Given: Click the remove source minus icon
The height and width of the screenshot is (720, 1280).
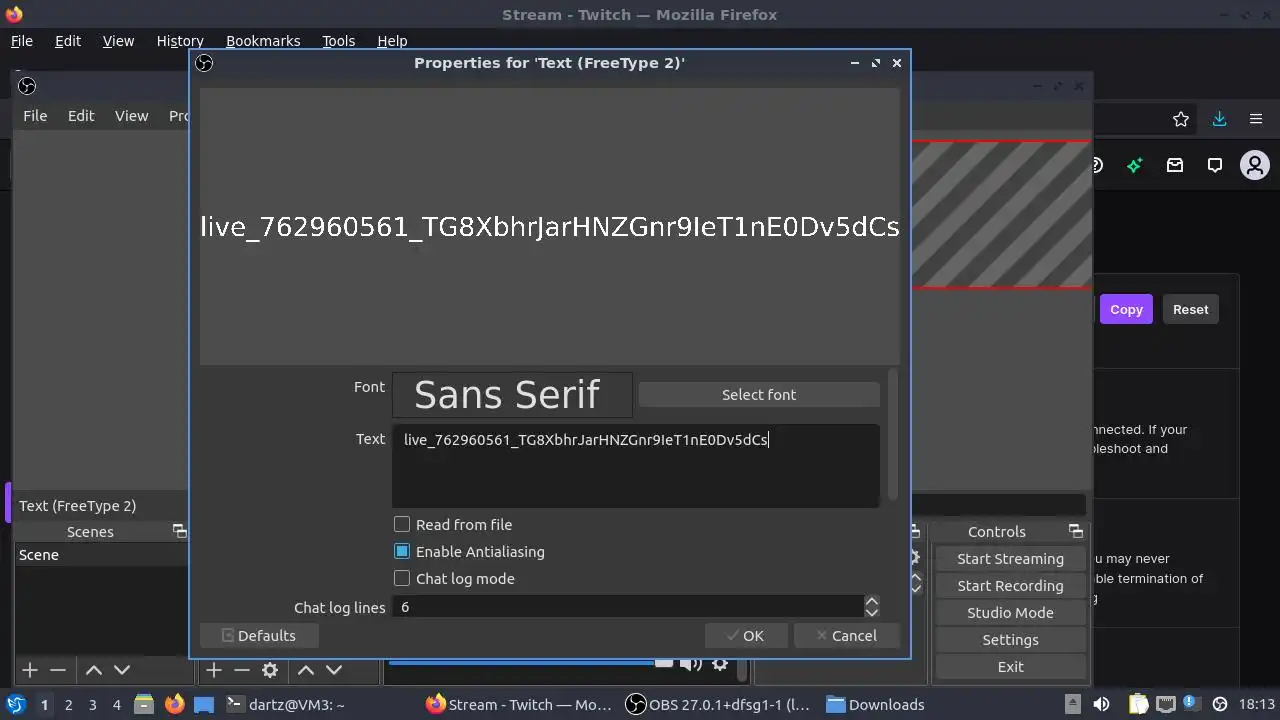Looking at the screenshot, I should click(x=242, y=670).
